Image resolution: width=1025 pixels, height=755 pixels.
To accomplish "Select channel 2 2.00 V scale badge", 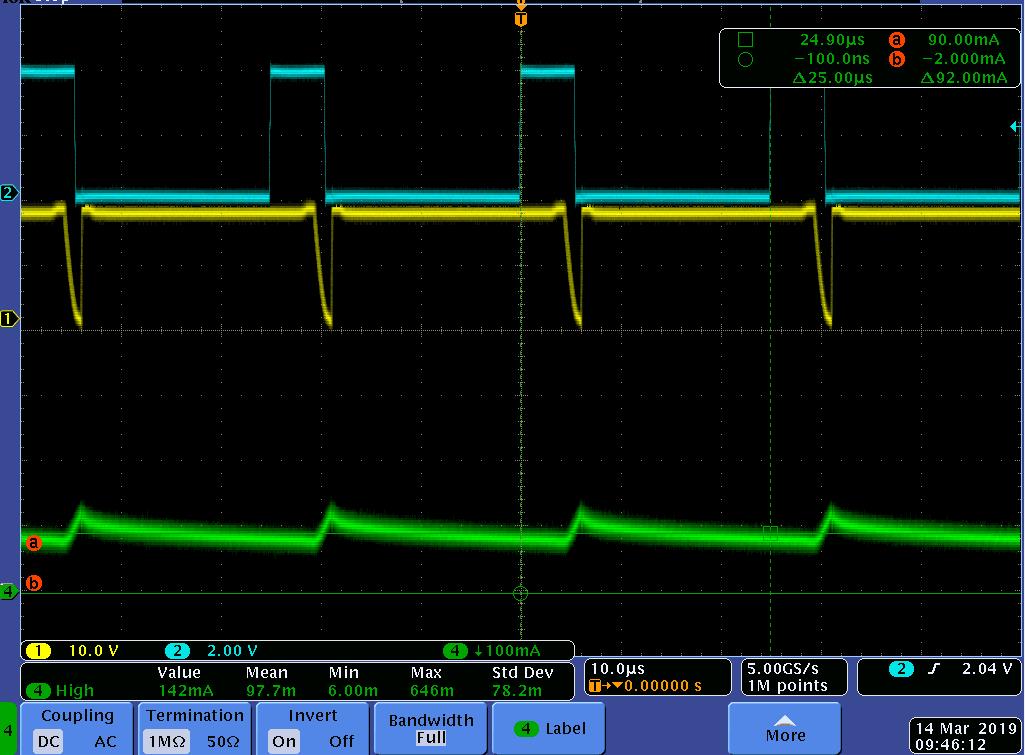I will click(x=212, y=650).
